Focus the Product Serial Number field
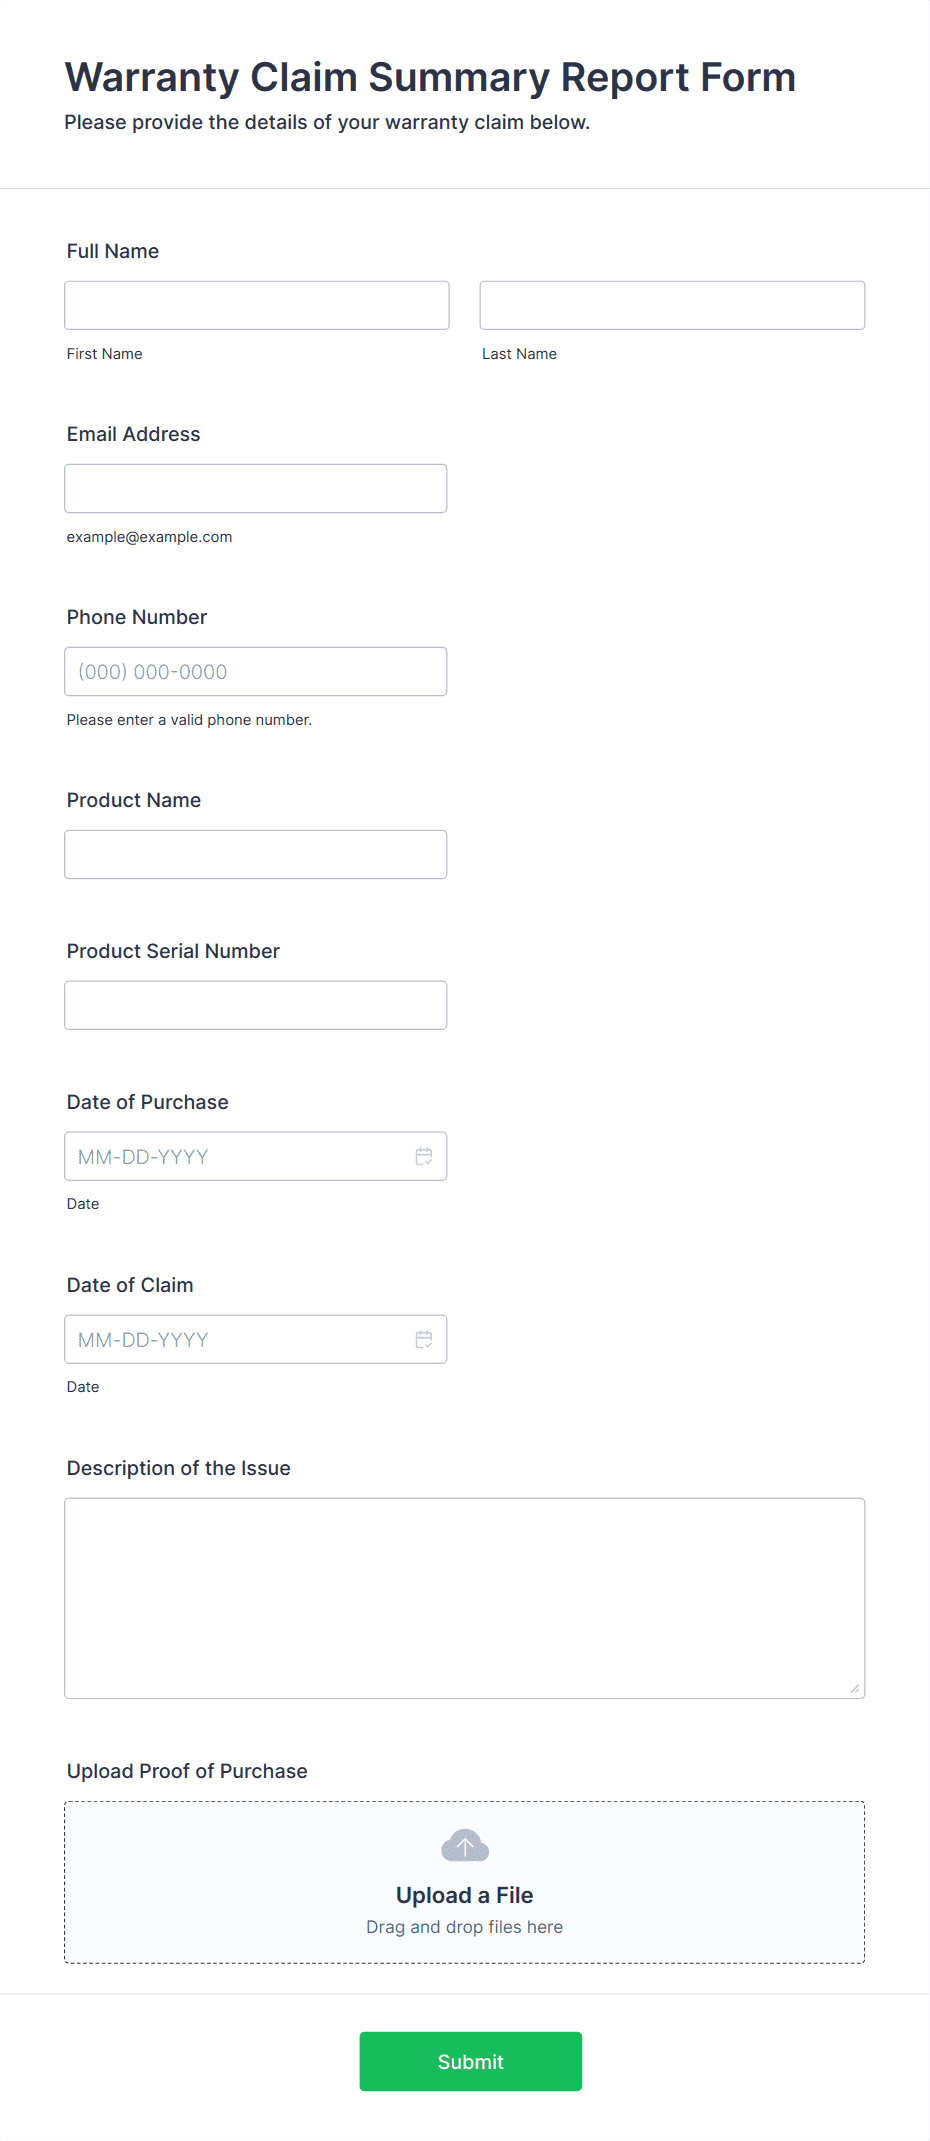 point(256,1005)
